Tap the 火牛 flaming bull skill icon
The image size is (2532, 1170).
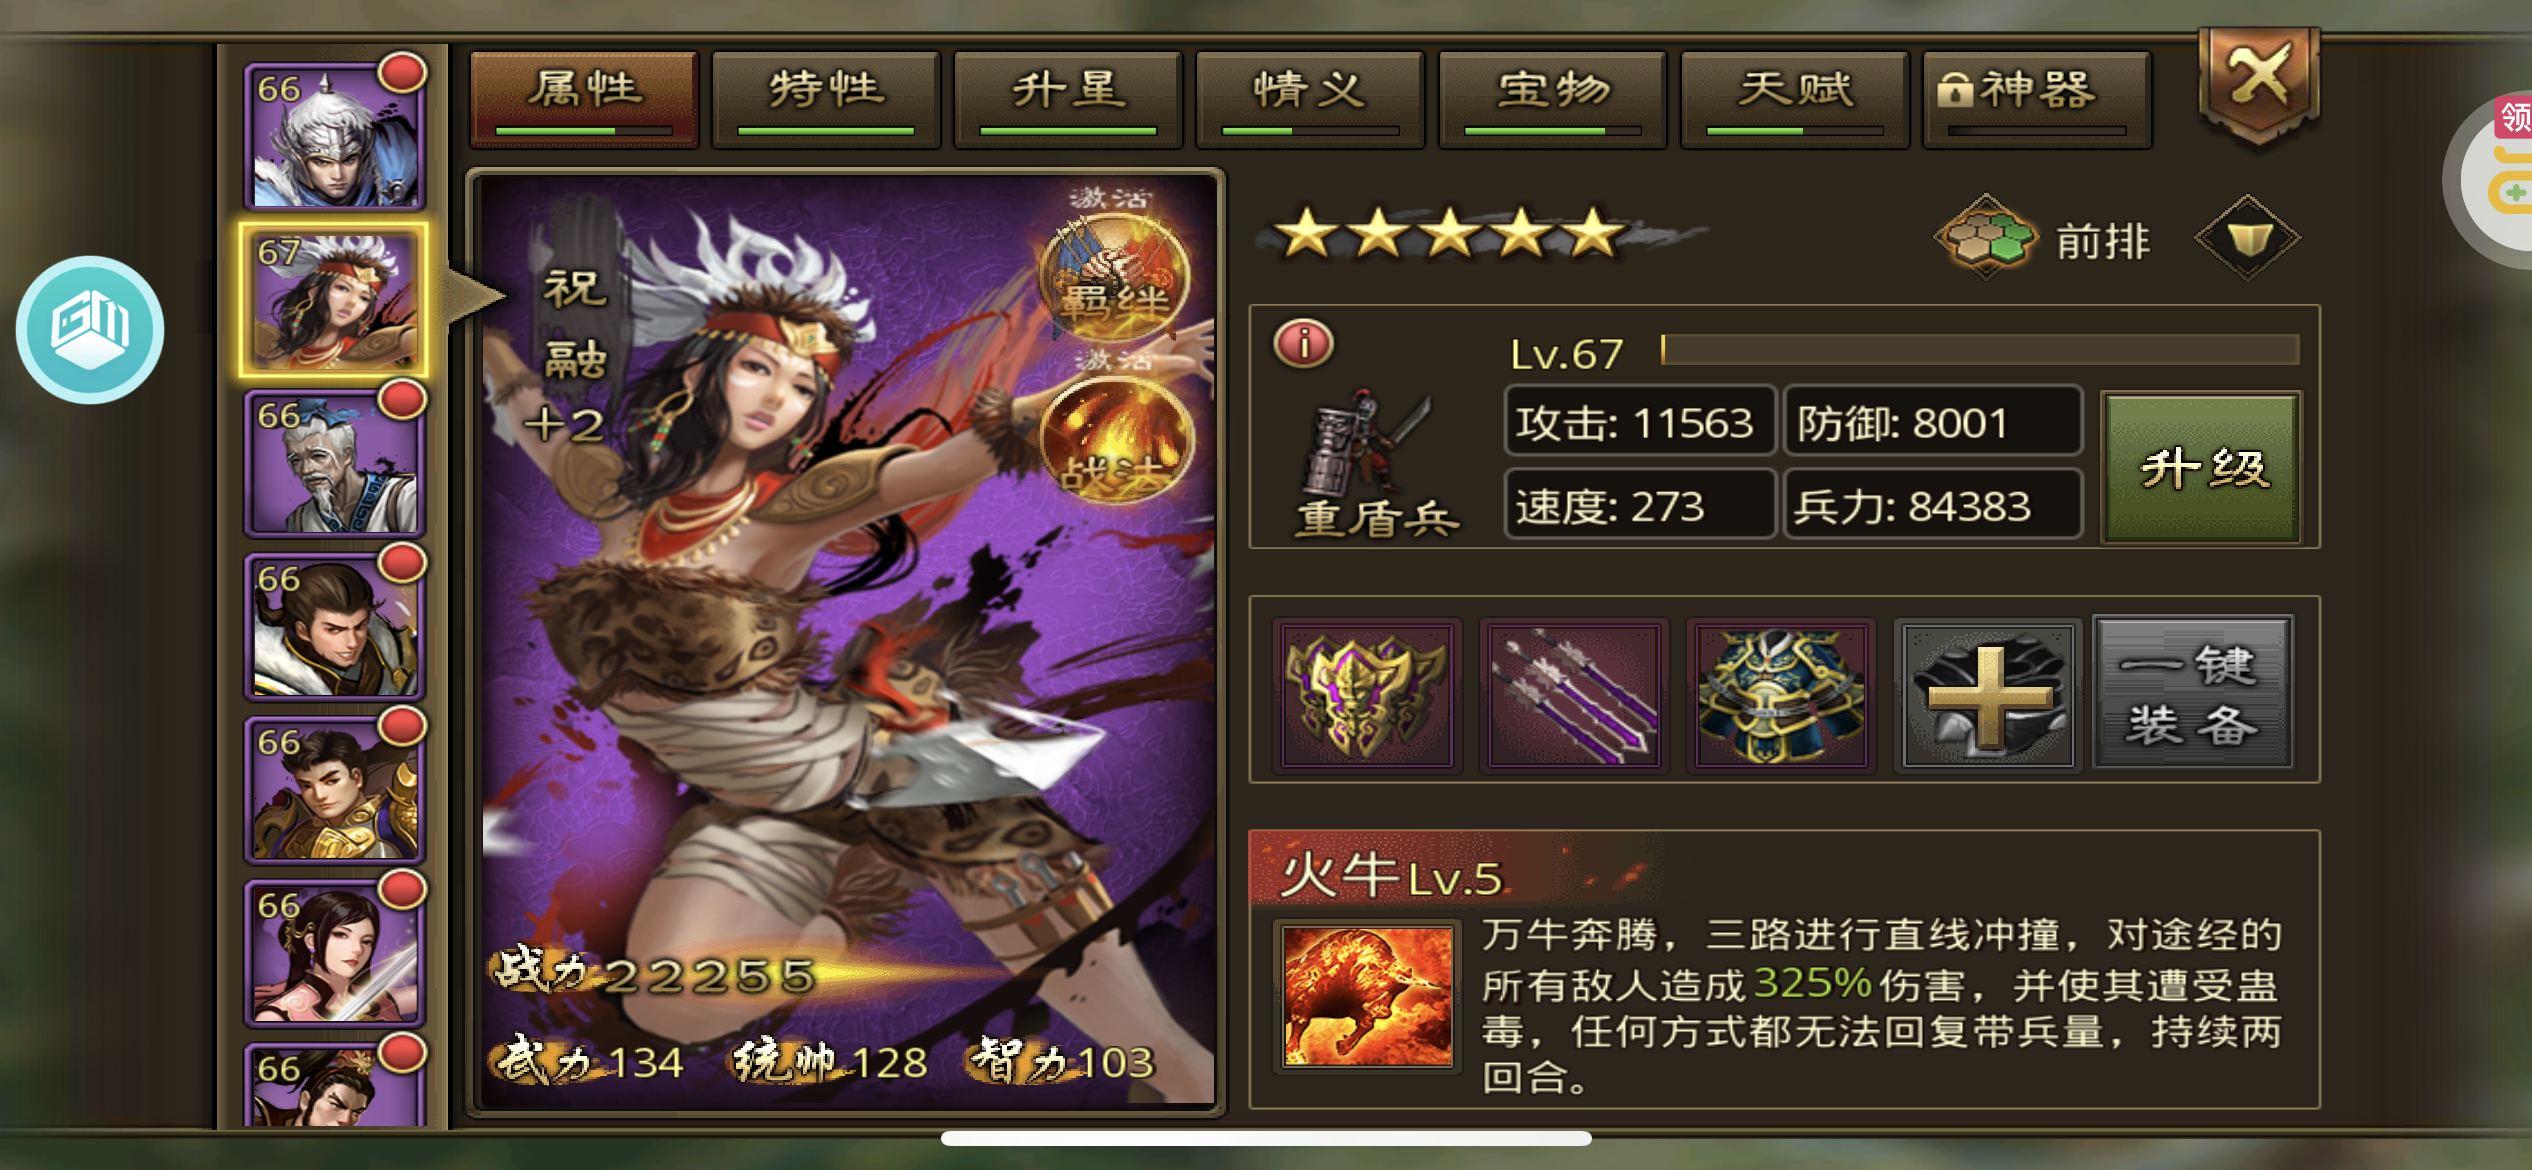[x=1367, y=997]
